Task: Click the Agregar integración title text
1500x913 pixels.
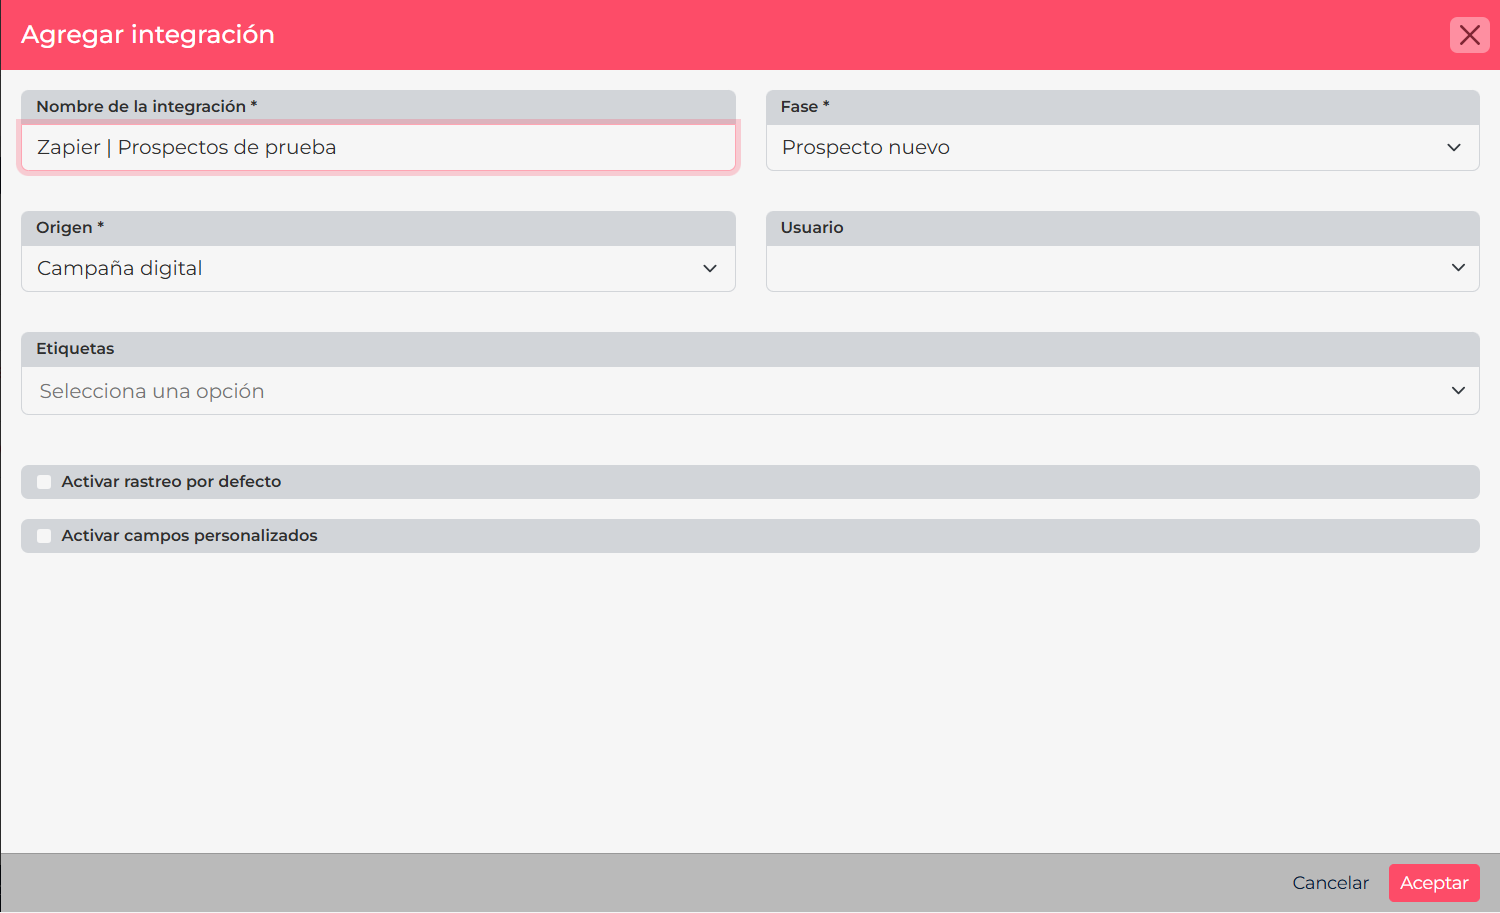Action: pos(148,35)
